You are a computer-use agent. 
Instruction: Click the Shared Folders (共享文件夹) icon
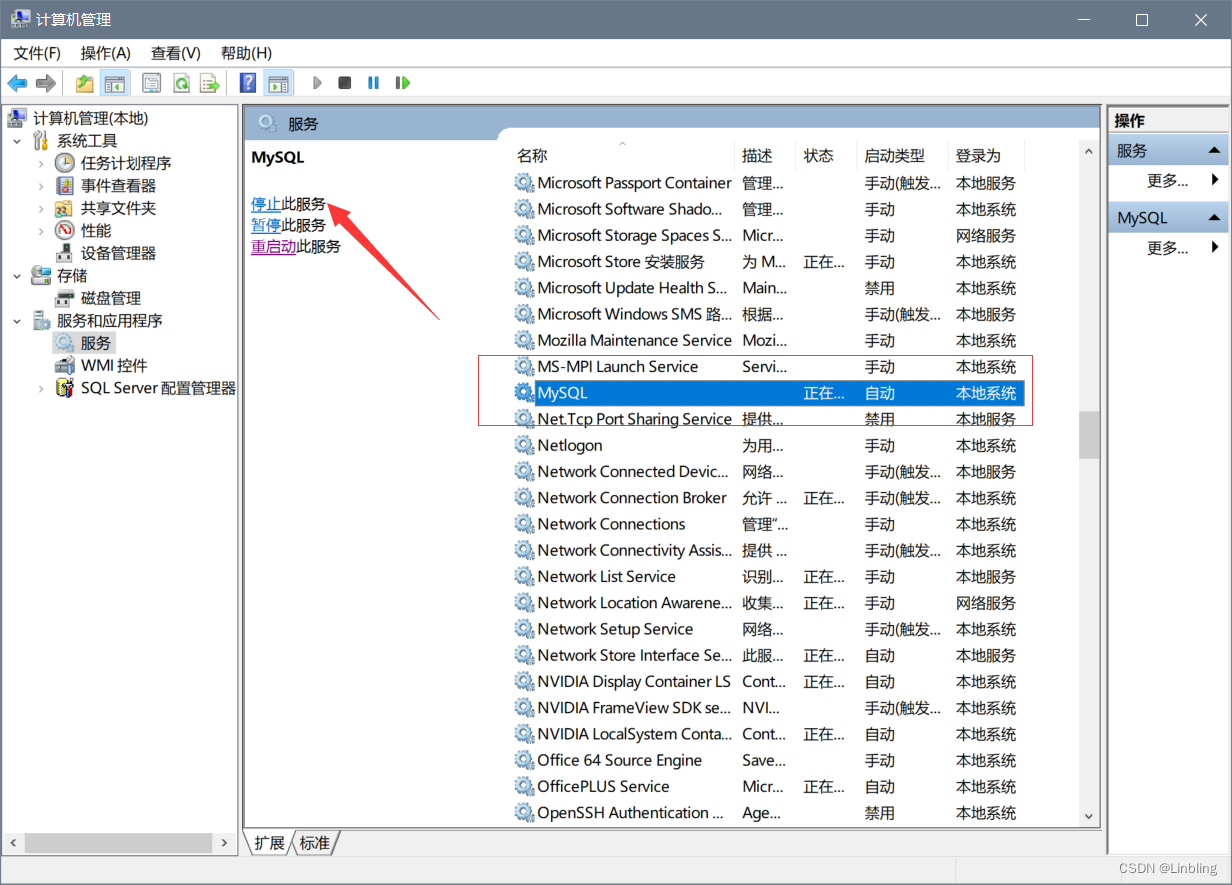click(65, 208)
